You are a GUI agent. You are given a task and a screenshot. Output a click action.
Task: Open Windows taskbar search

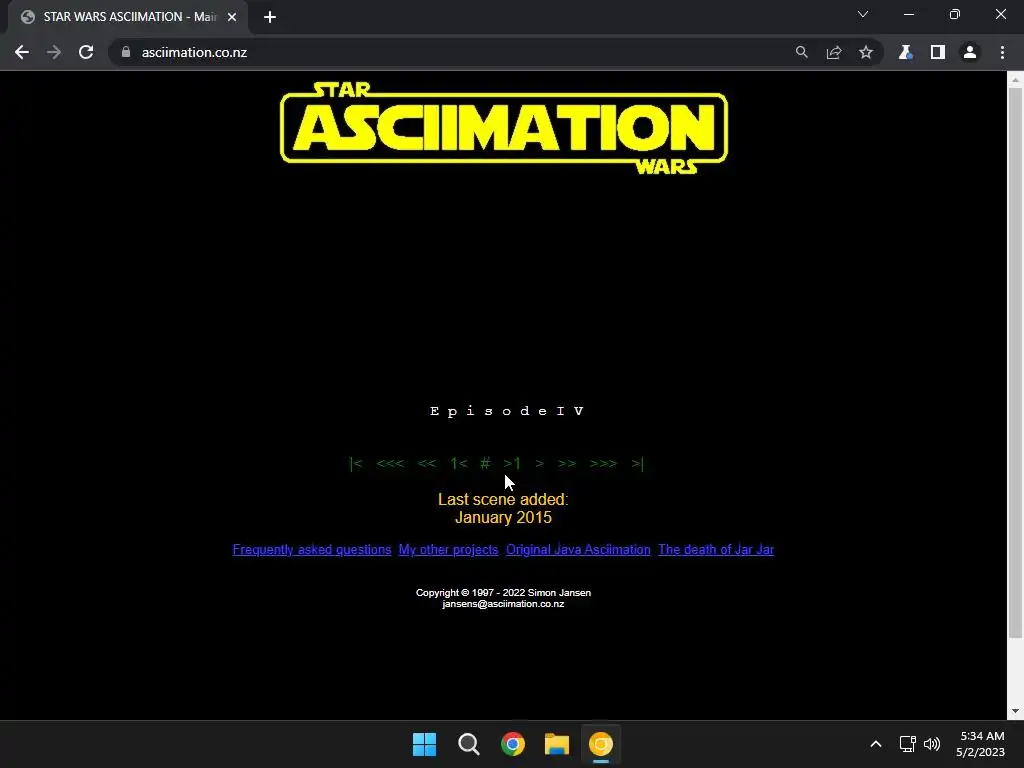(x=468, y=744)
